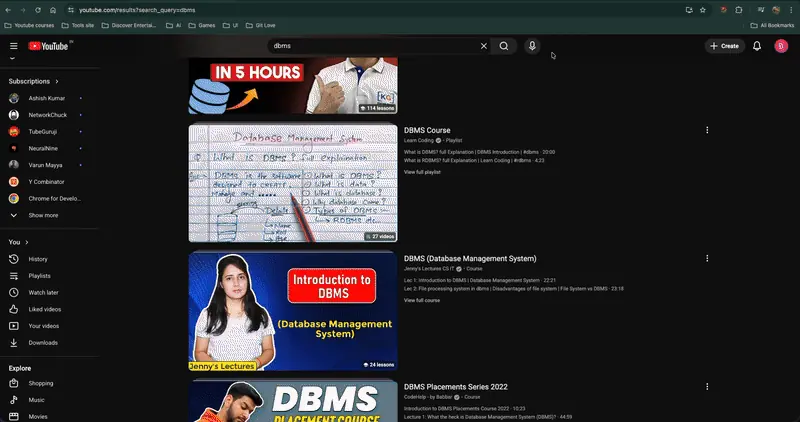Open the notifications bell

click(757, 46)
